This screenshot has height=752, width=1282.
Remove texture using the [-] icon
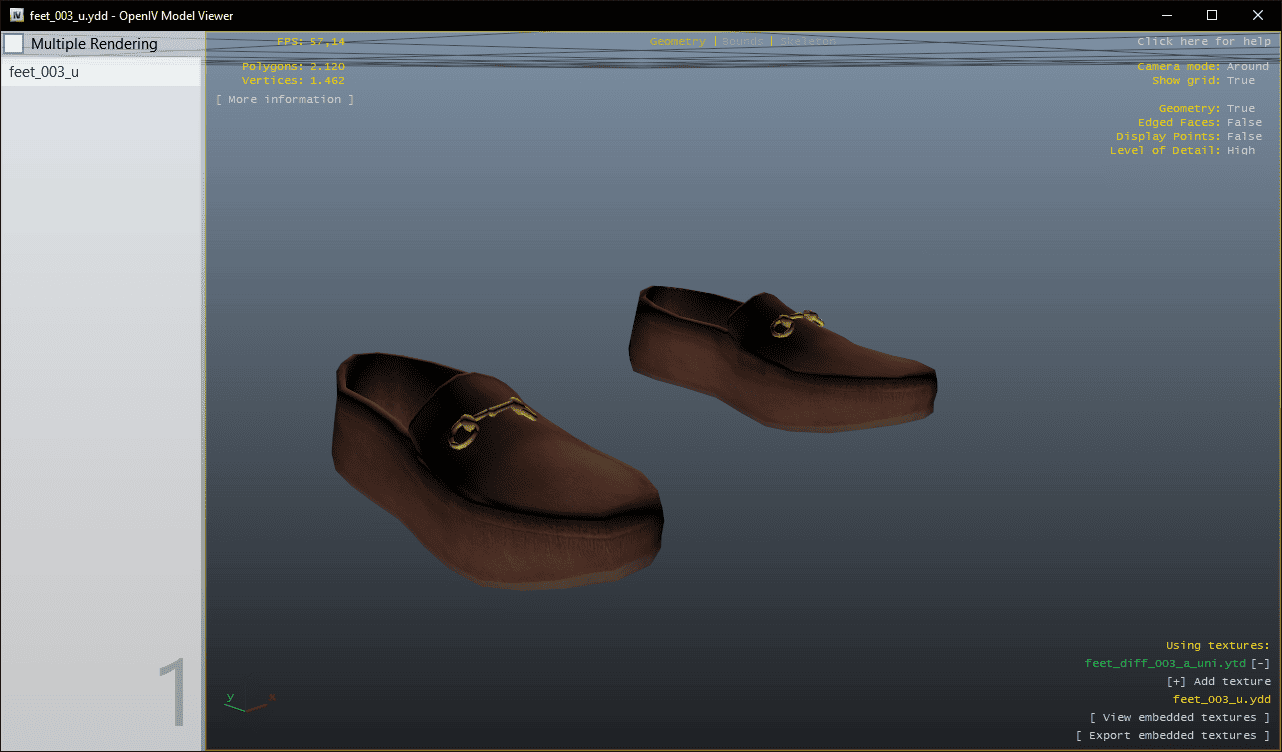(1260, 663)
